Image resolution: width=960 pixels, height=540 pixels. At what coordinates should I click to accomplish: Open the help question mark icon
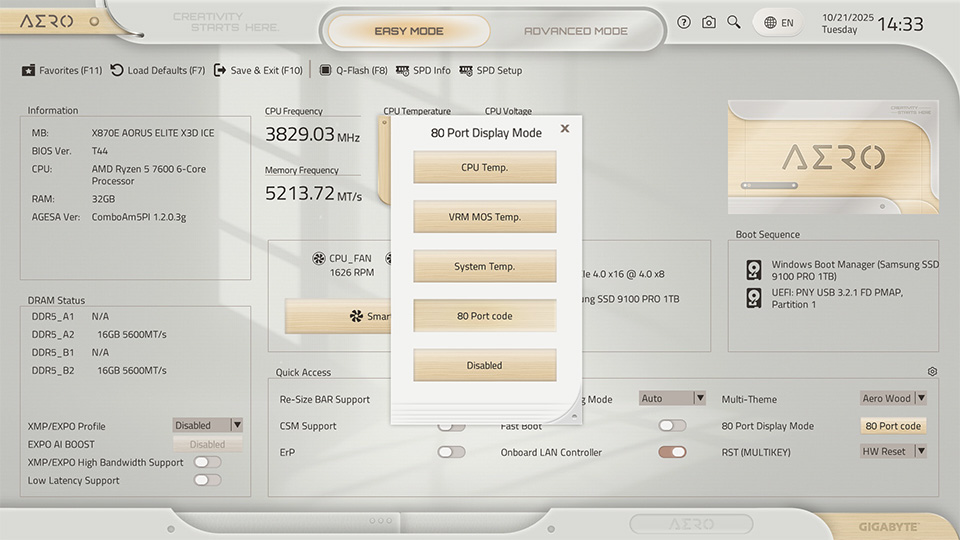(684, 22)
